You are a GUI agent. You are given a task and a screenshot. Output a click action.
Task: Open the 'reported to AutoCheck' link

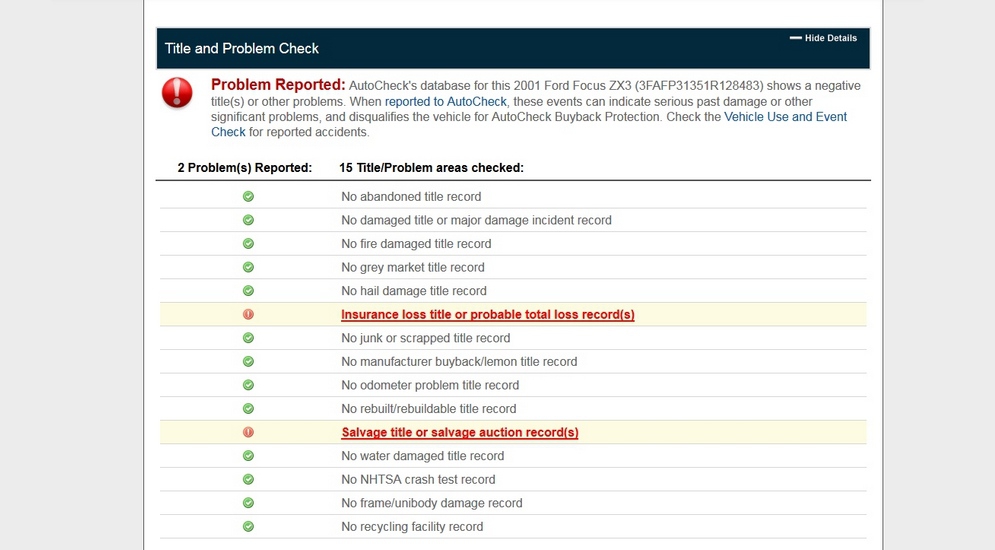(445, 101)
